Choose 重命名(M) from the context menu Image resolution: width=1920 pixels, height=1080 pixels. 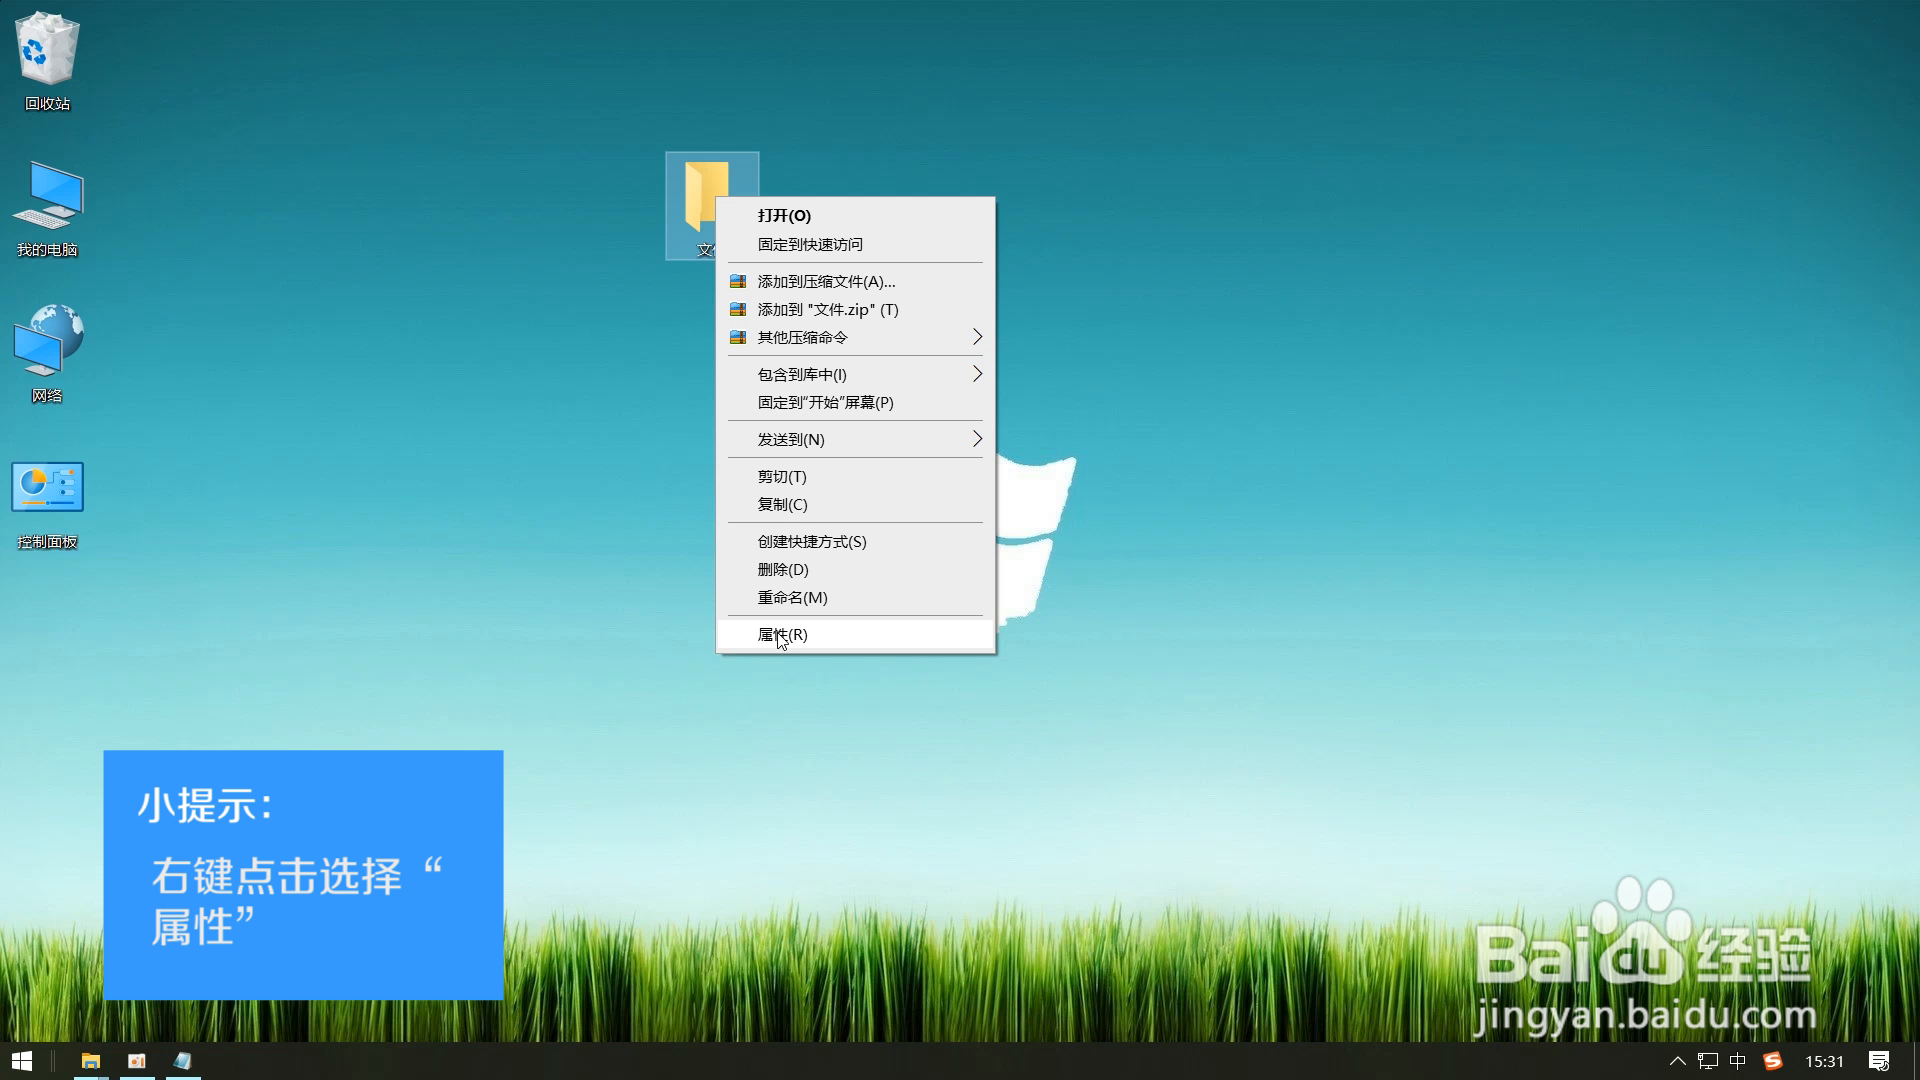(x=856, y=598)
